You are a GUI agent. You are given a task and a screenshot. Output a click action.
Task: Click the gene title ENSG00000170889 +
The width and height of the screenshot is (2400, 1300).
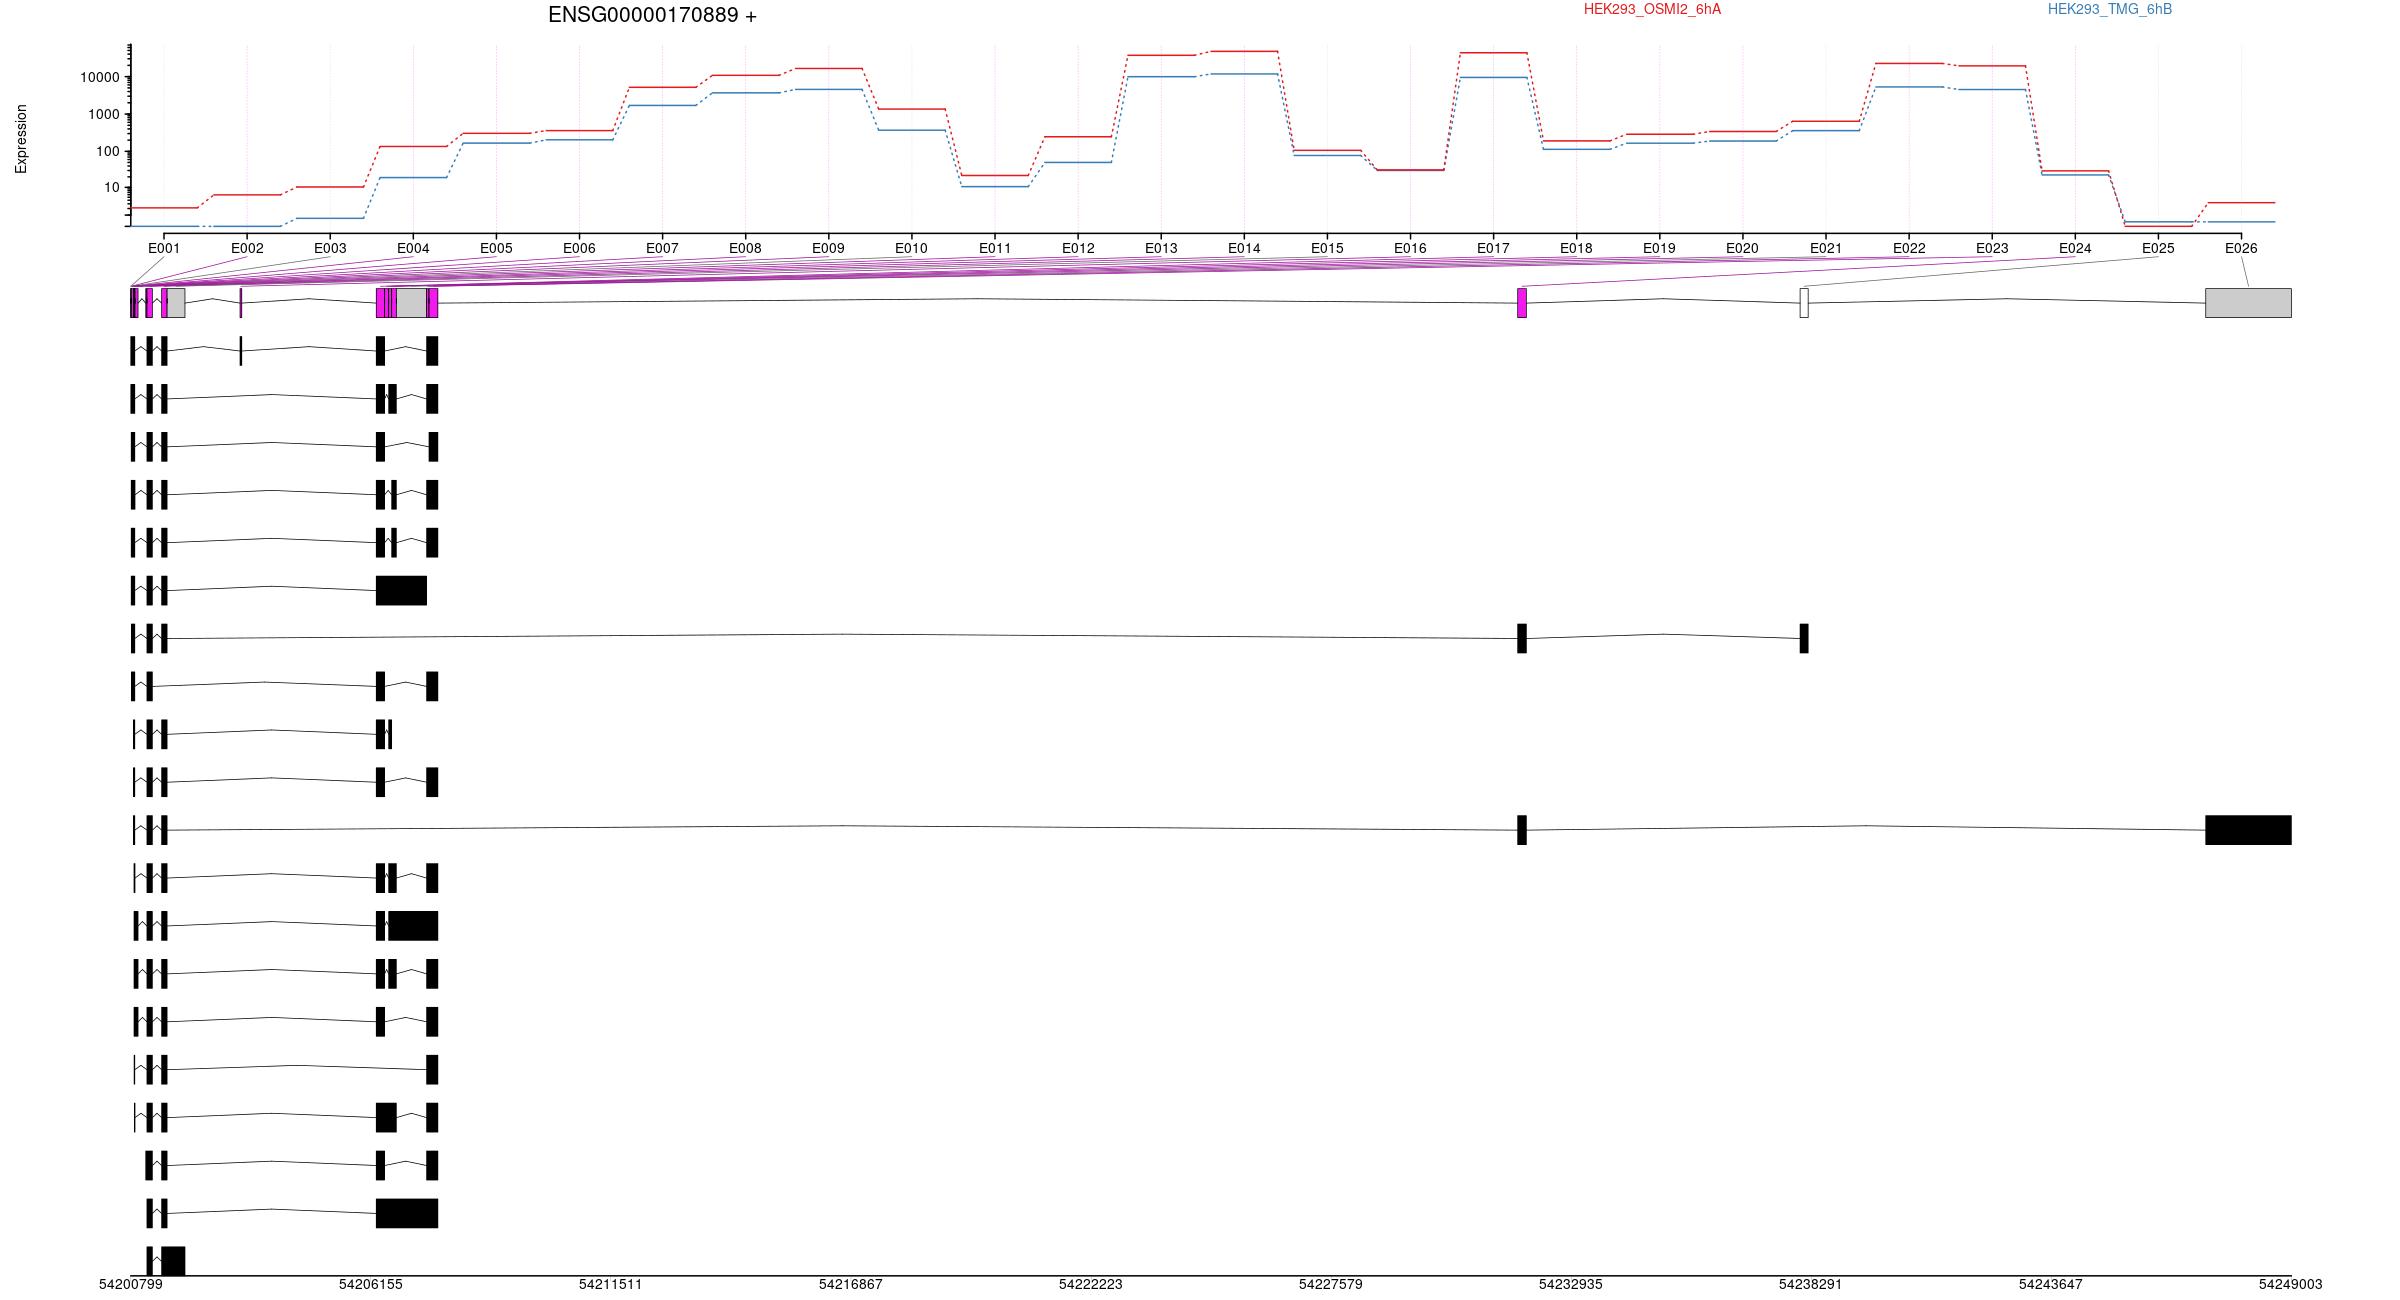coord(652,15)
